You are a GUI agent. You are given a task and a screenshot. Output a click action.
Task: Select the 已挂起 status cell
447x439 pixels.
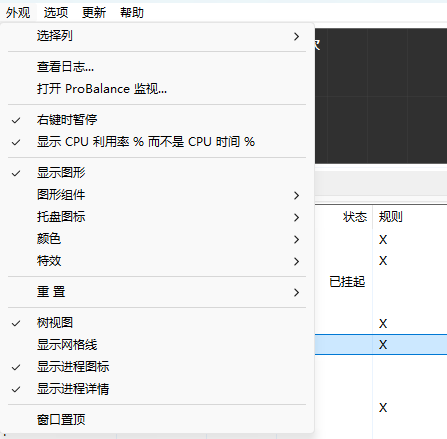point(347,282)
